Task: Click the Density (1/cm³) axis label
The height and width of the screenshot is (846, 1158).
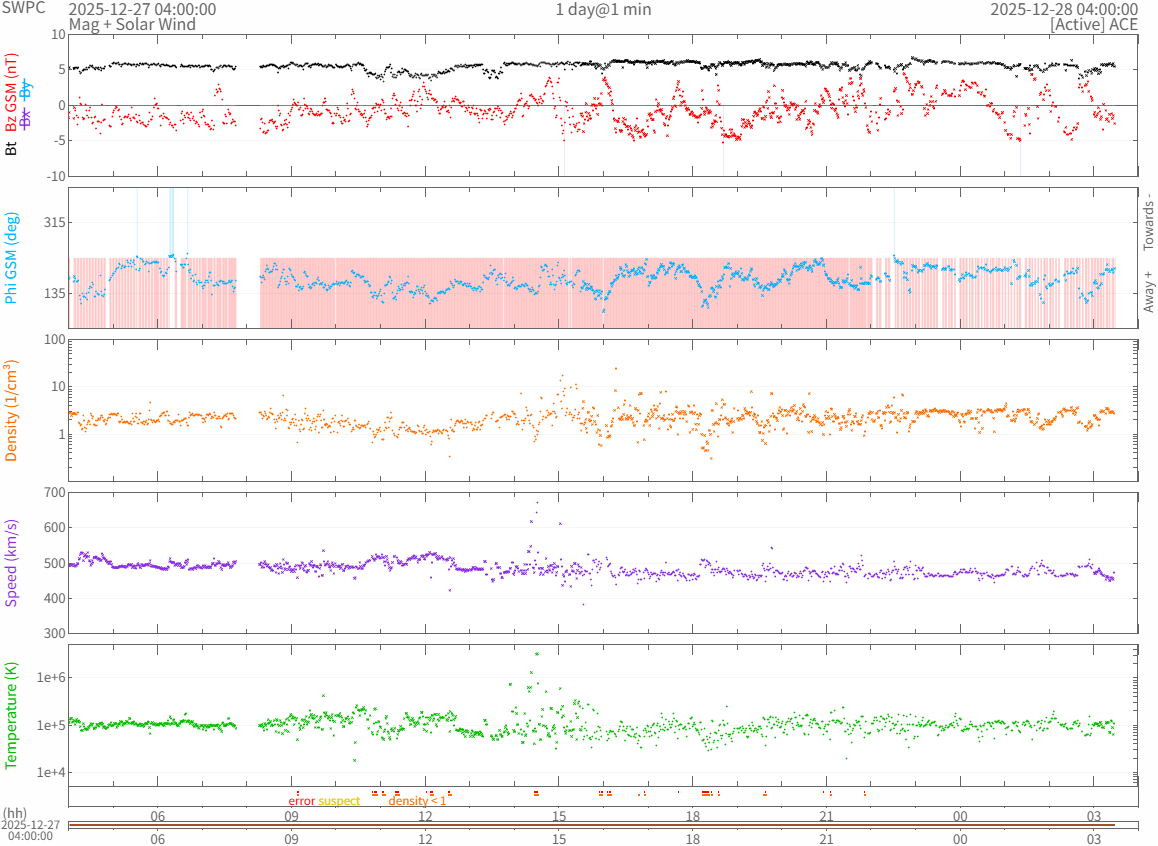Action: pos(12,410)
